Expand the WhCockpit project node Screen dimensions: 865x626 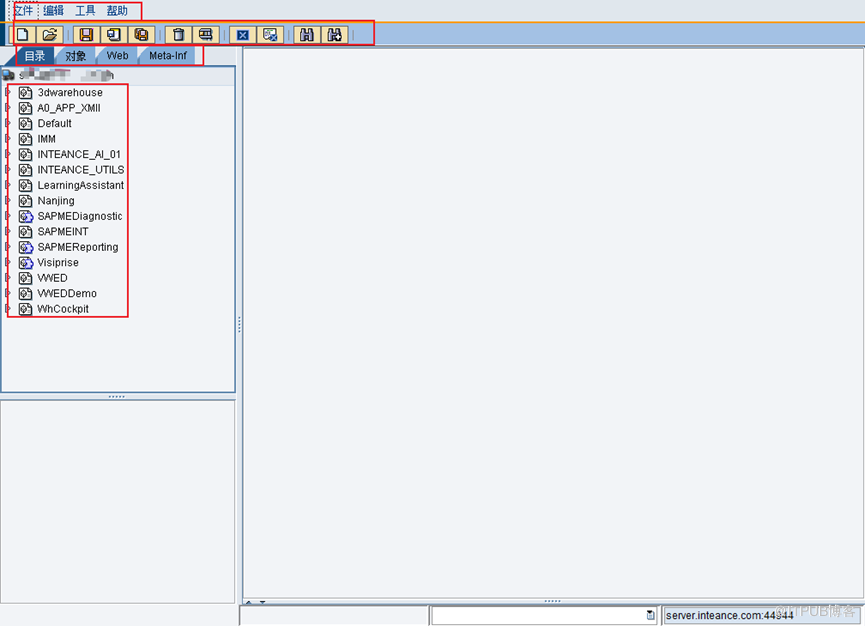(x=9, y=309)
